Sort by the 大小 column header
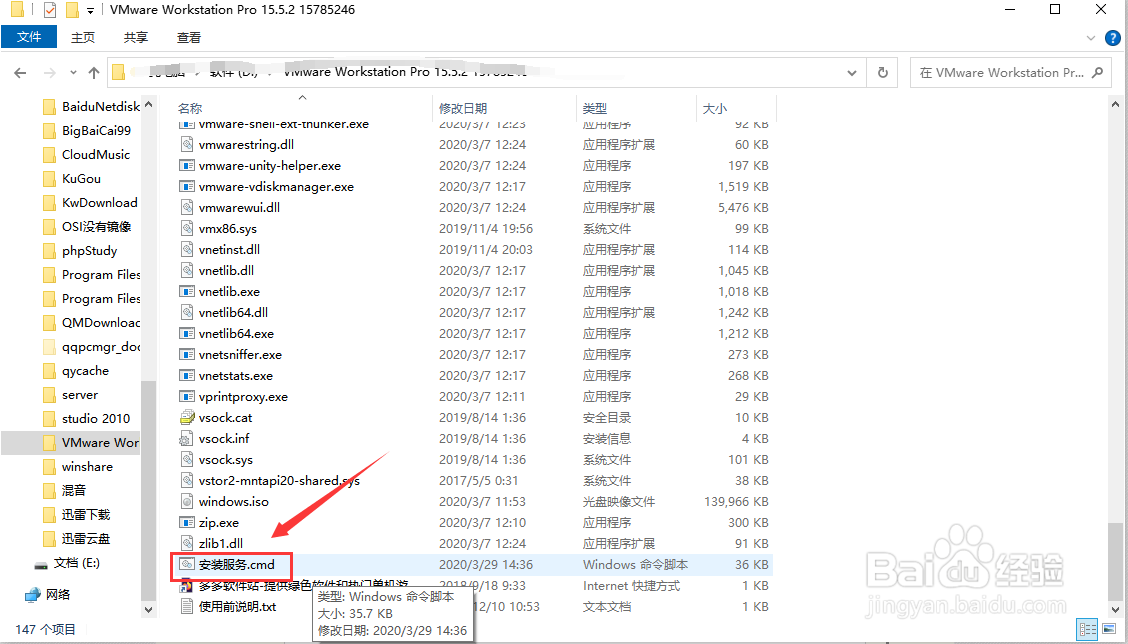 tap(714, 108)
